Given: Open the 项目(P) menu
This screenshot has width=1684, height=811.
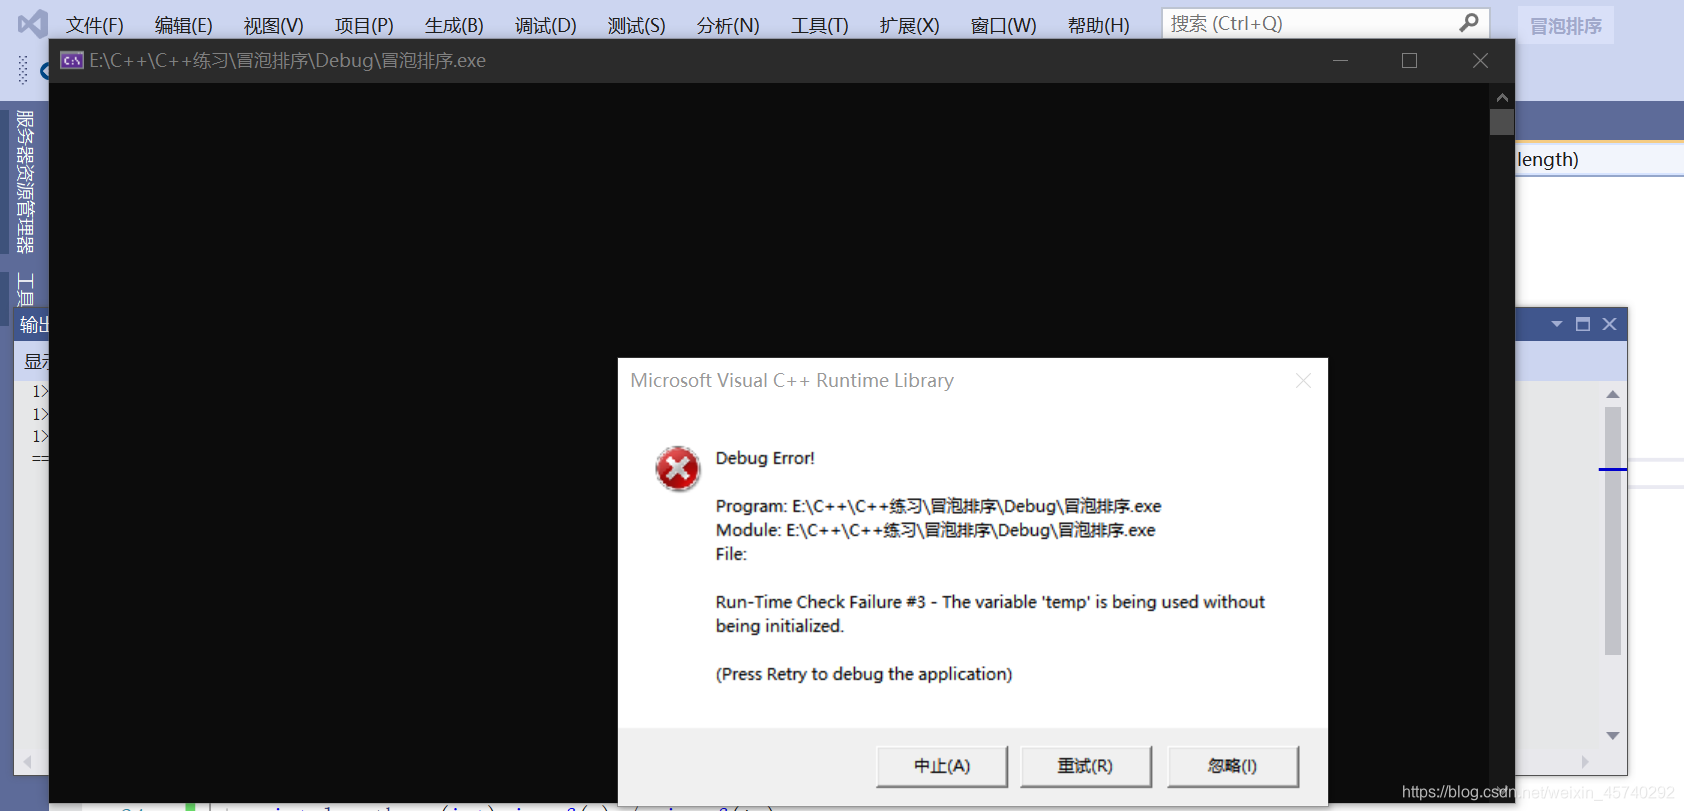Looking at the screenshot, I should (x=364, y=25).
